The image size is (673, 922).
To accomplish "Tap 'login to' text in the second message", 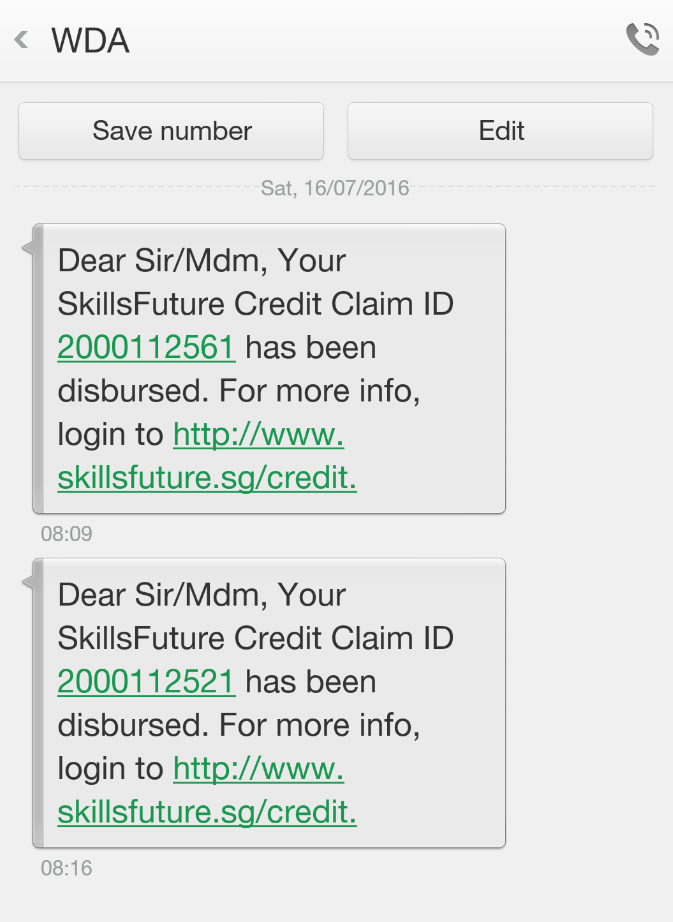I will coord(110,769).
